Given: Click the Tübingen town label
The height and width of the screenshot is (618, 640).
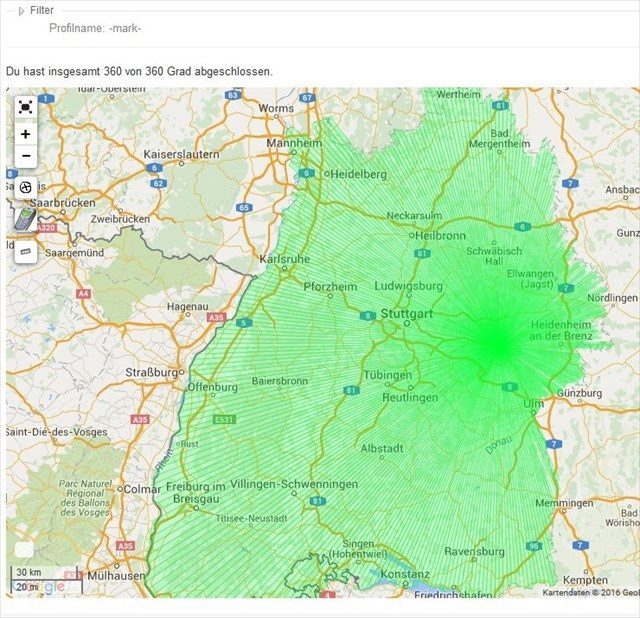Looking at the screenshot, I should (x=388, y=375).
